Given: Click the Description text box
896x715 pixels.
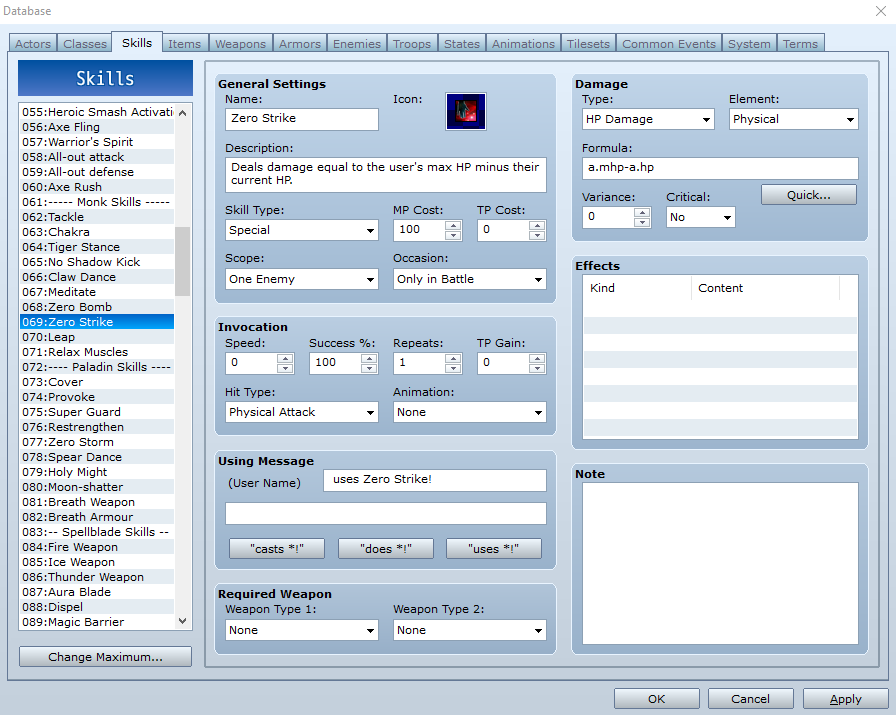Looking at the screenshot, I should click(386, 174).
